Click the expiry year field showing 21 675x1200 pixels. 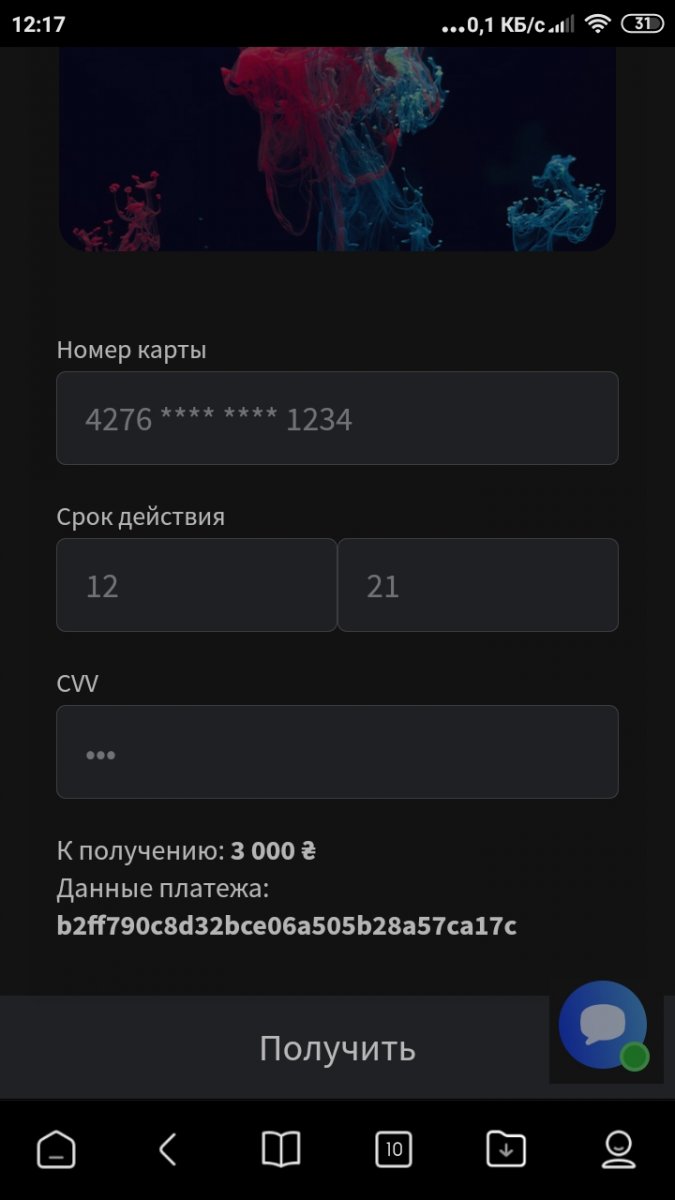tap(478, 585)
